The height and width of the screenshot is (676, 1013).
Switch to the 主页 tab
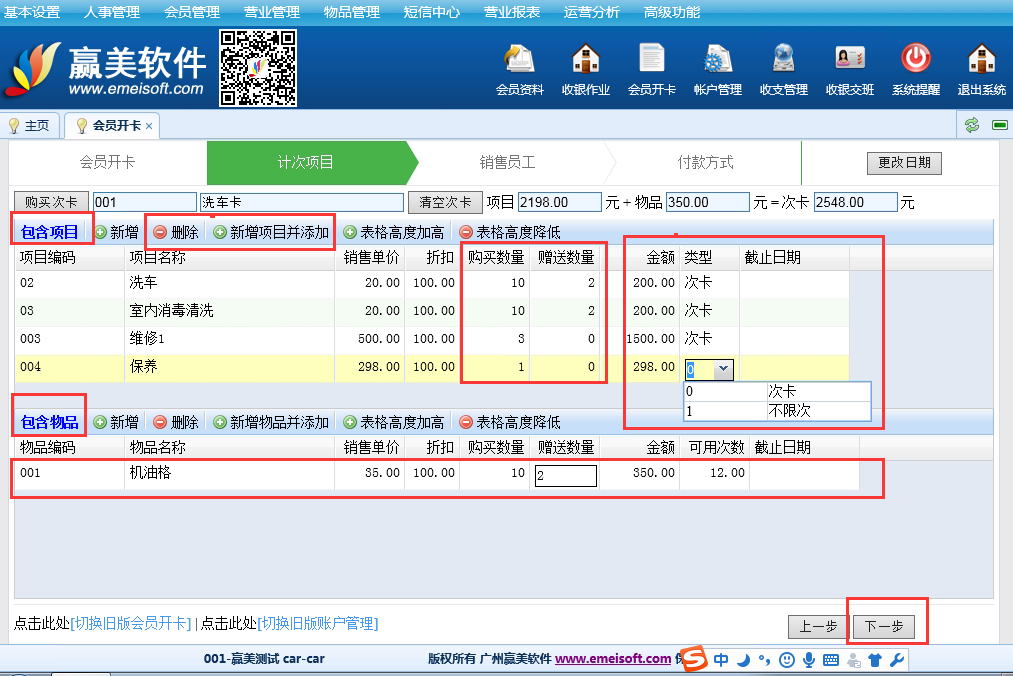[x=30, y=126]
